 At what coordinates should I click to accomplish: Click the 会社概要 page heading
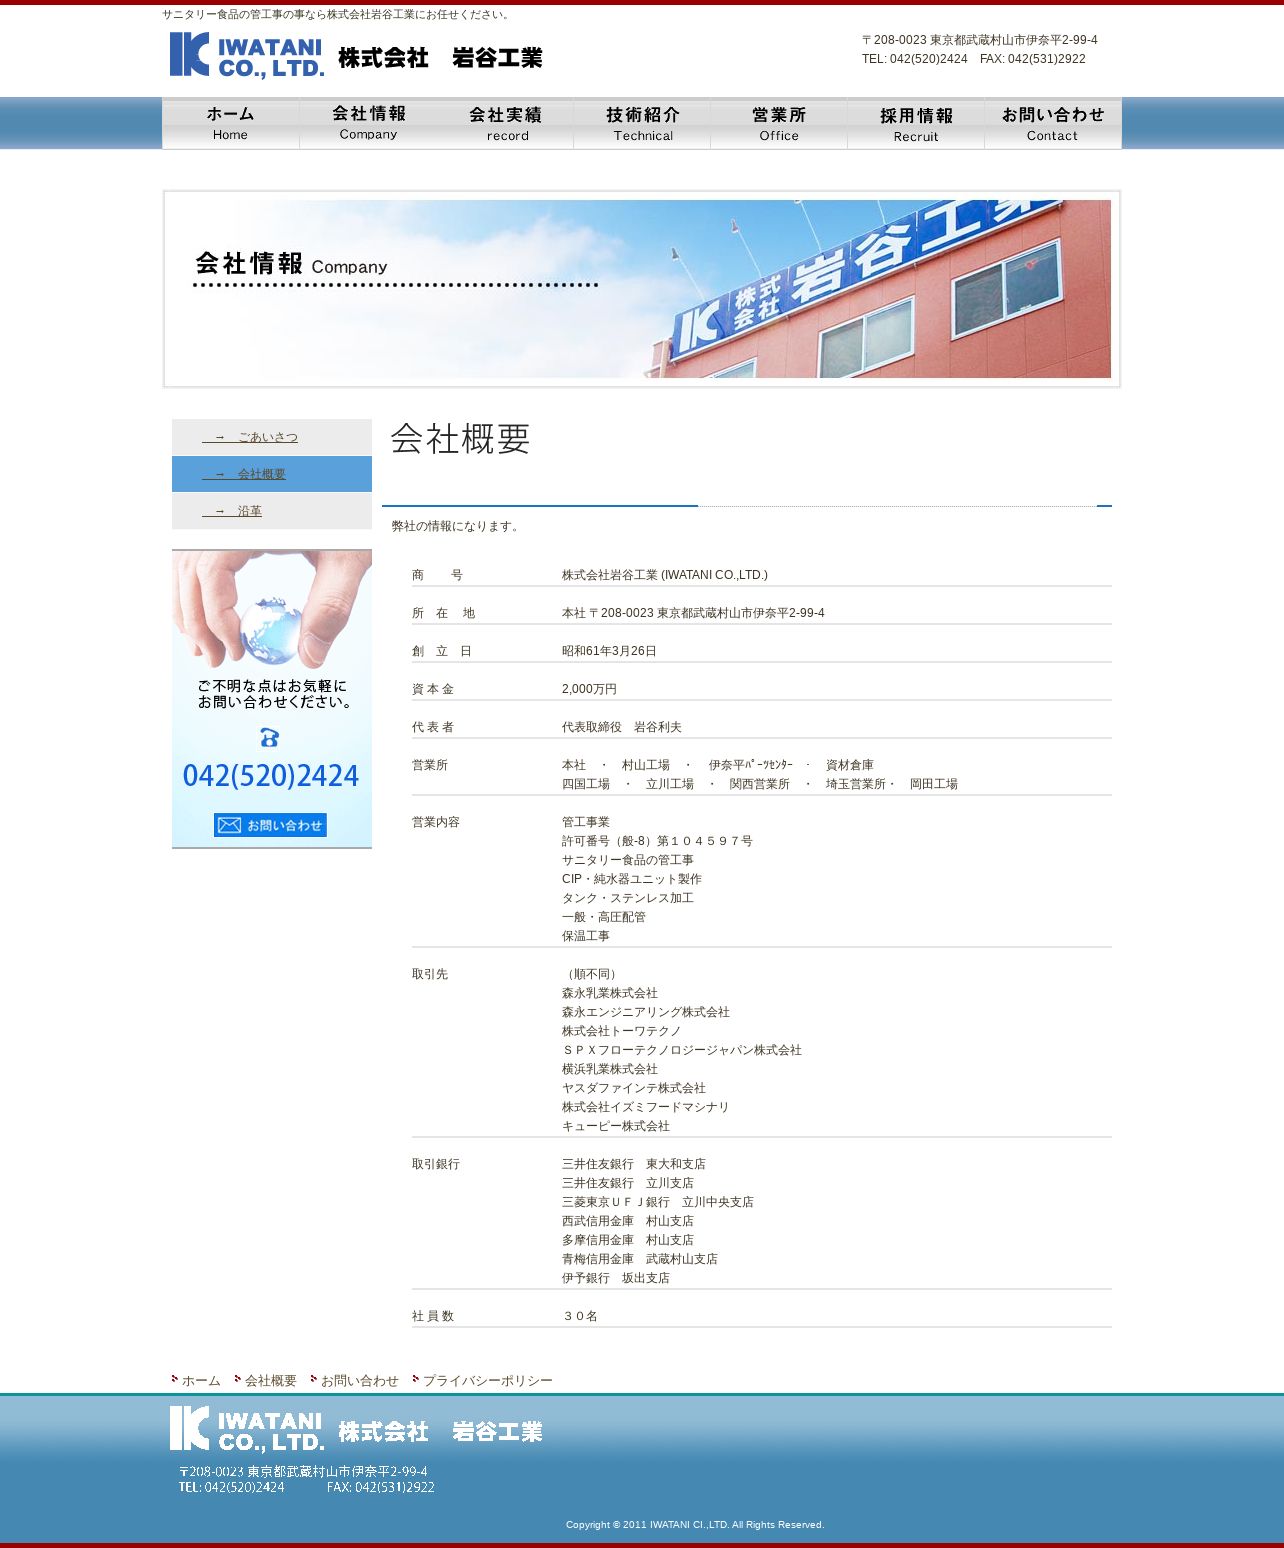click(x=460, y=438)
